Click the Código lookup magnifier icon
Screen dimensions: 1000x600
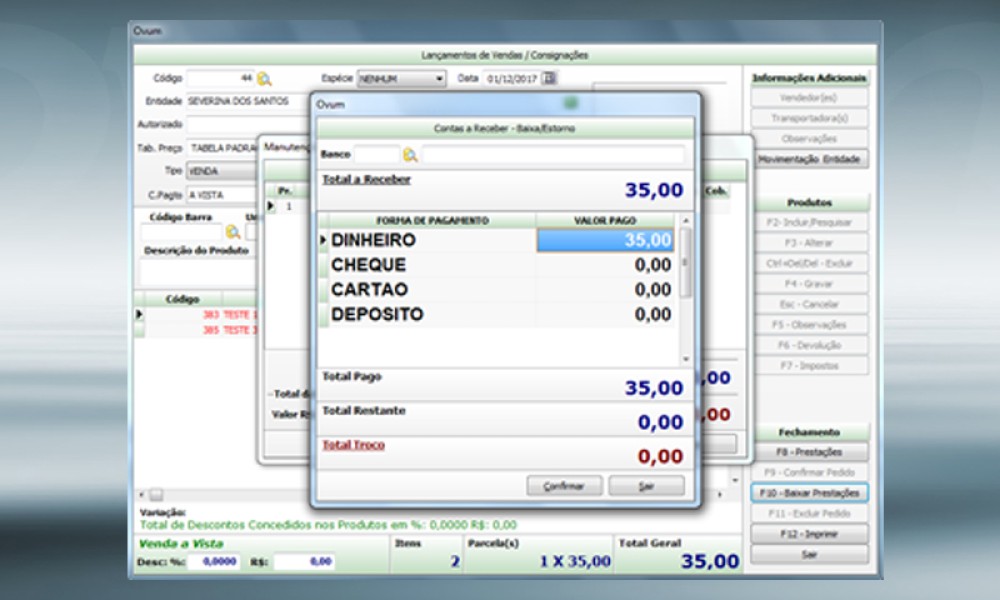(264, 78)
